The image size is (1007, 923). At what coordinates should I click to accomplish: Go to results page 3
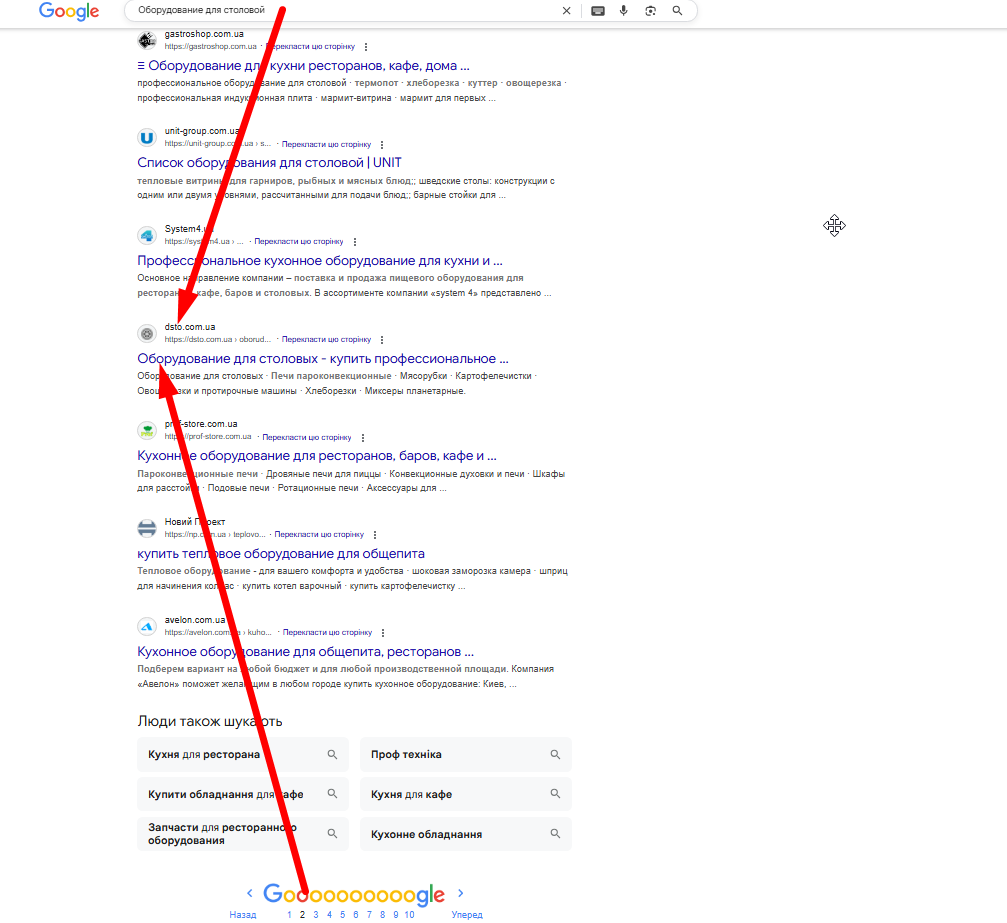click(316, 915)
